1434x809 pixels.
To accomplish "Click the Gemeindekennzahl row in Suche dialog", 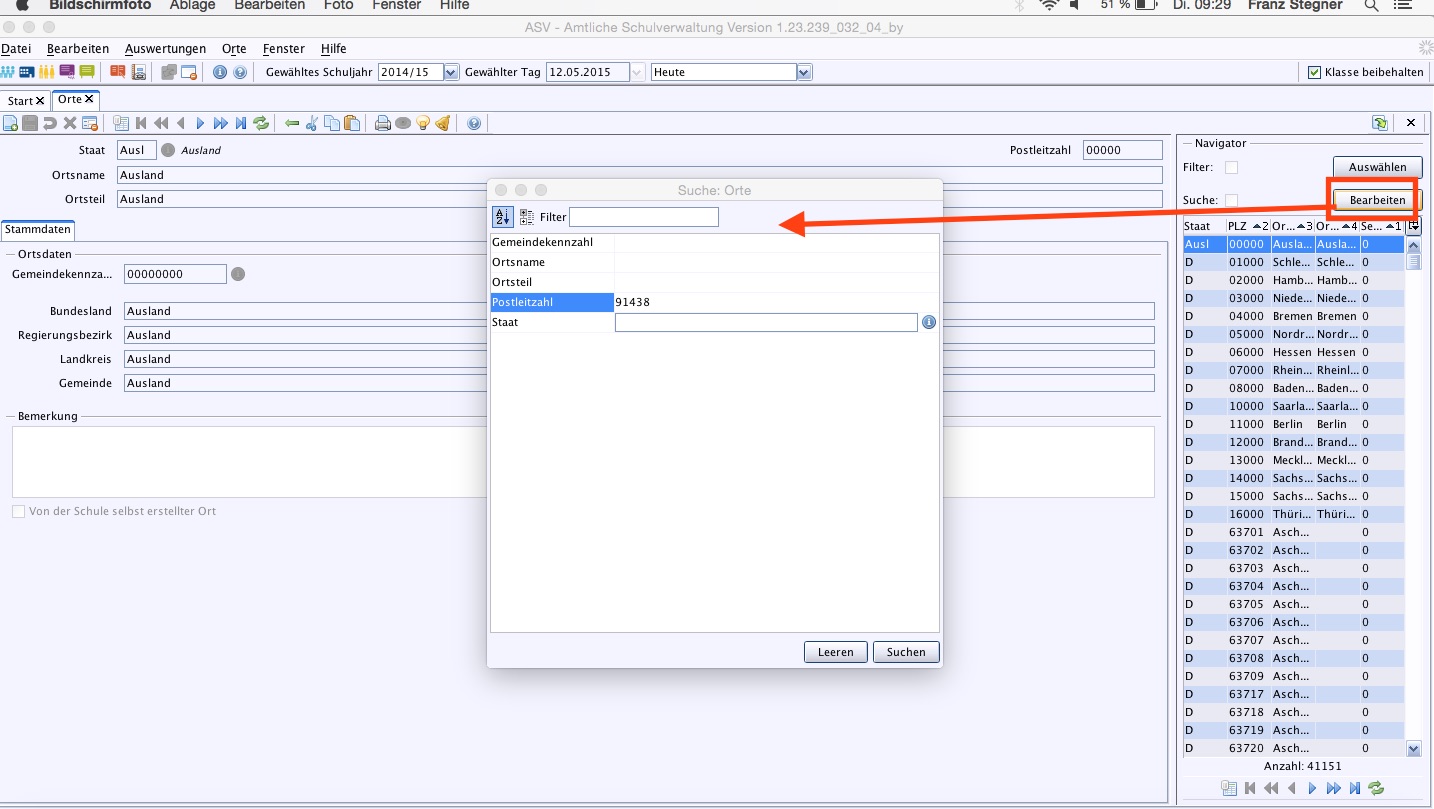I will pyautogui.click(x=715, y=242).
